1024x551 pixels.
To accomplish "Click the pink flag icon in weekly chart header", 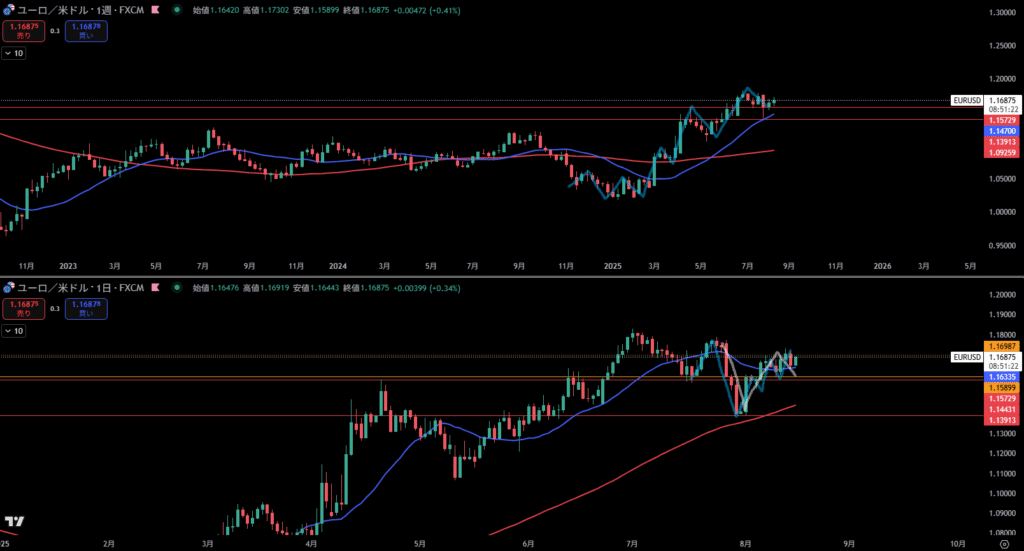I will pyautogui.click(x=155, y=10).
